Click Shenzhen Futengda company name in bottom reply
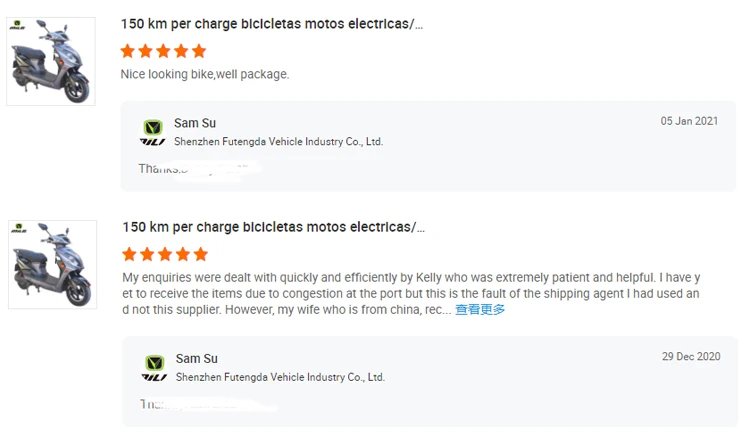 coord(280,377)
